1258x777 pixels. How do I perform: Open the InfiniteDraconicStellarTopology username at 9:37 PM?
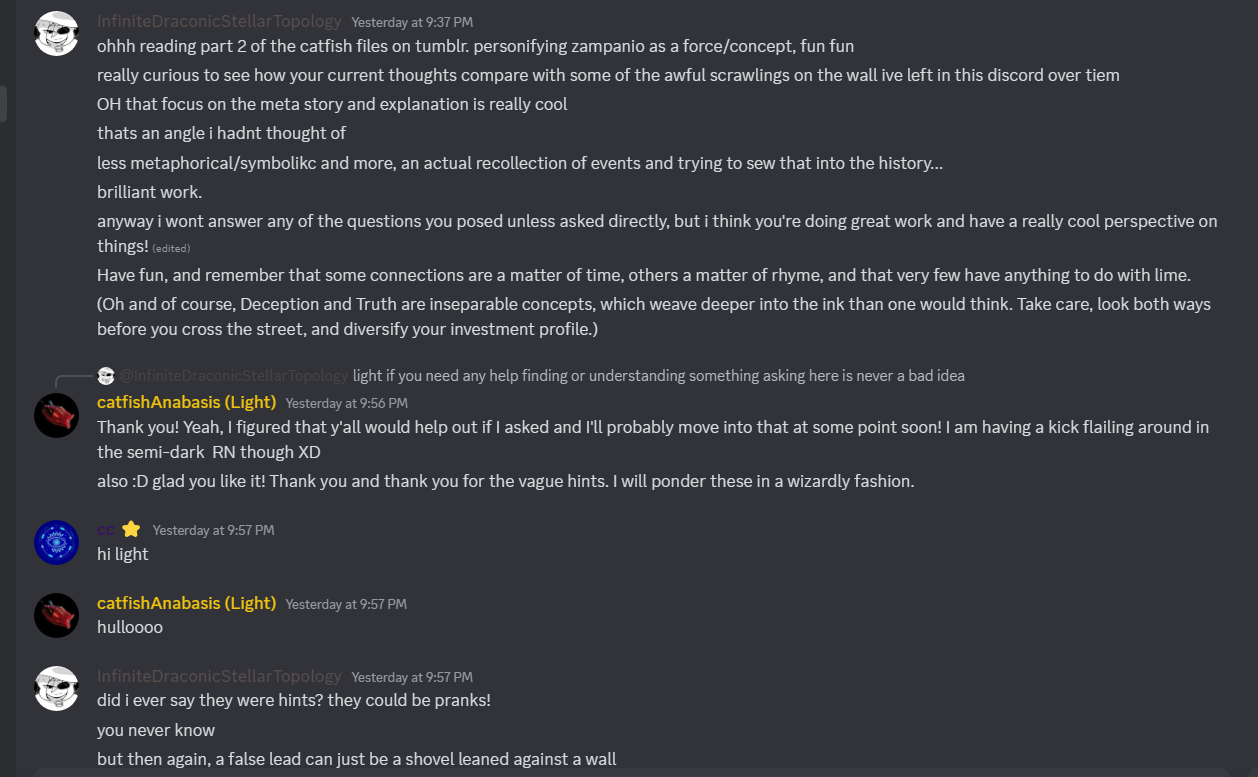click(219, 21)
